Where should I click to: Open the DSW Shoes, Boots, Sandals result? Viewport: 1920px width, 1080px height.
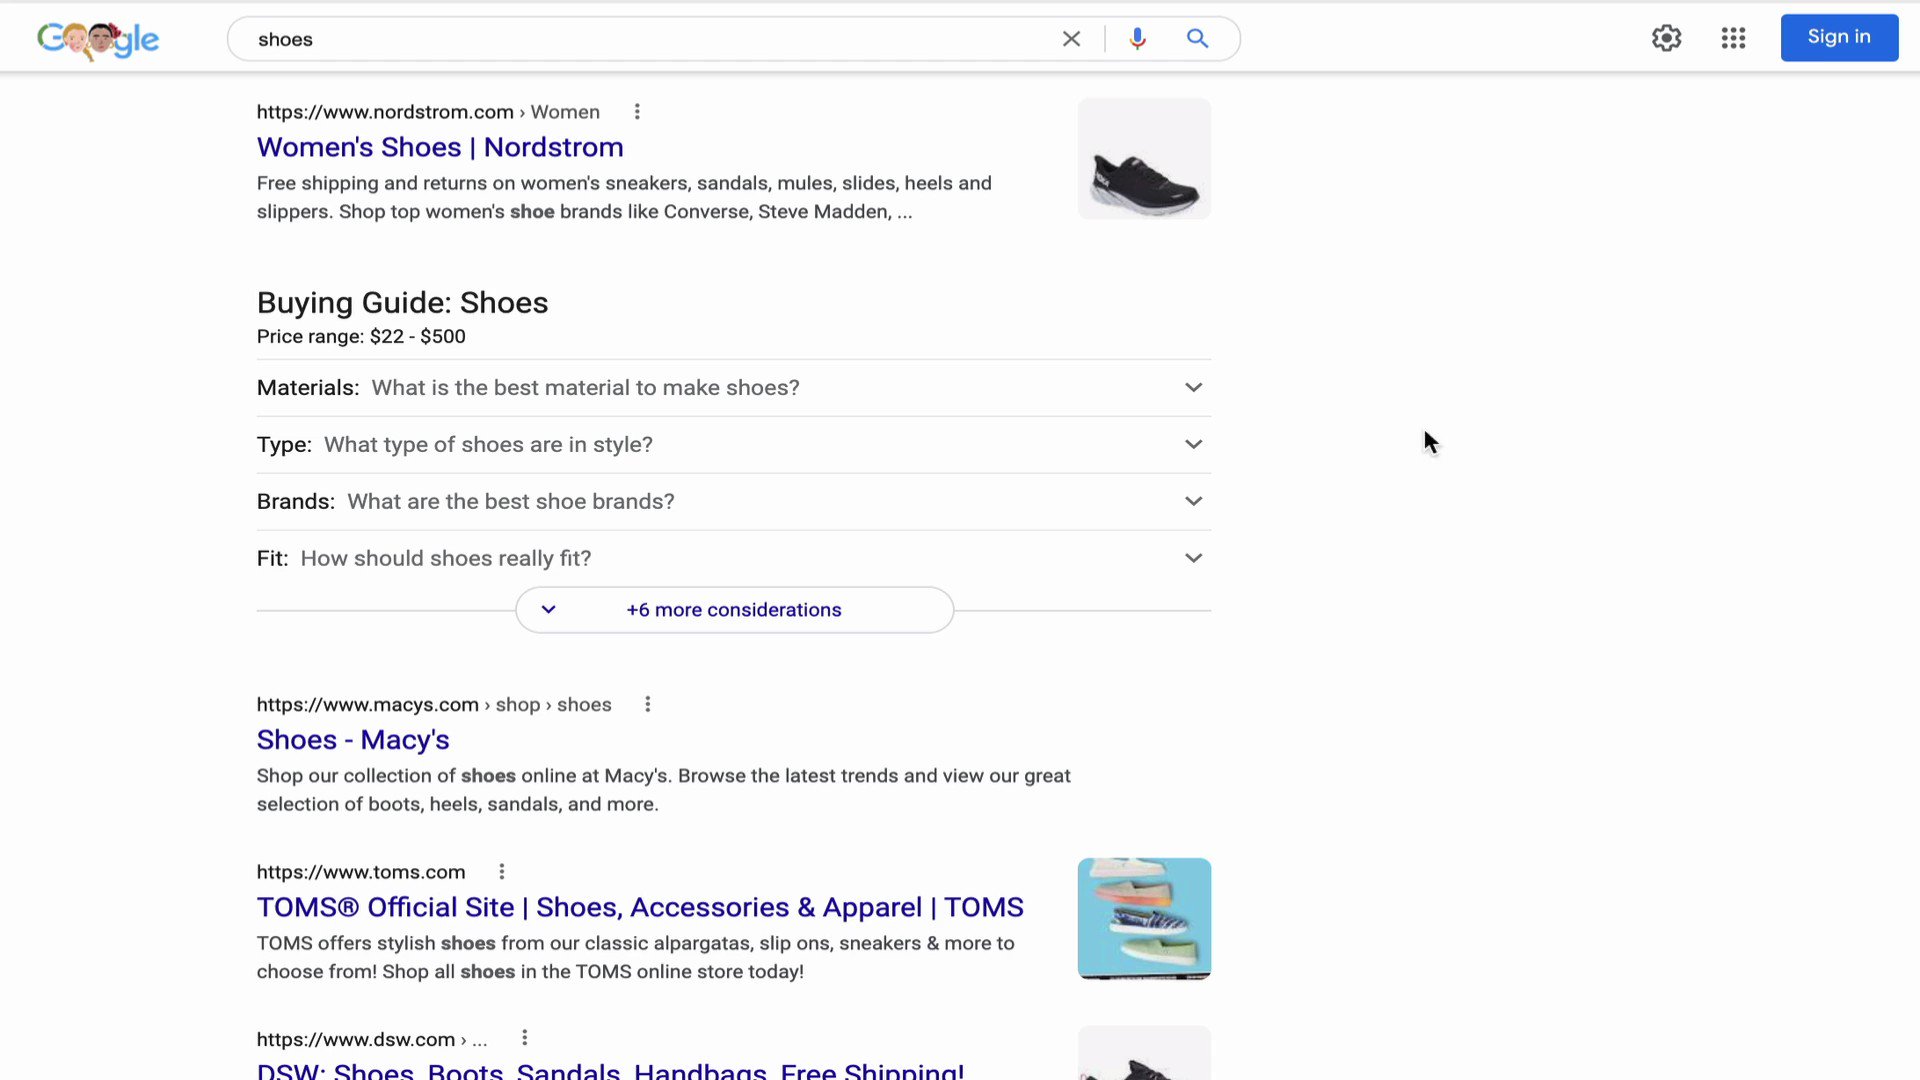(x=611, y=1070)
